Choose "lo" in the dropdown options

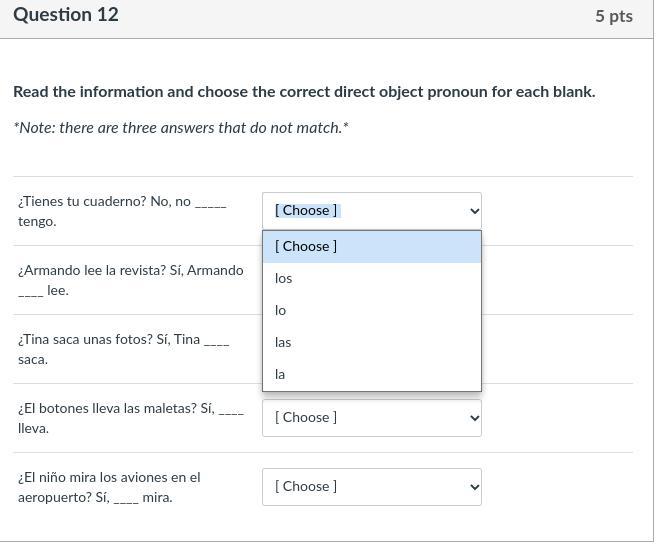coord(281,310)
